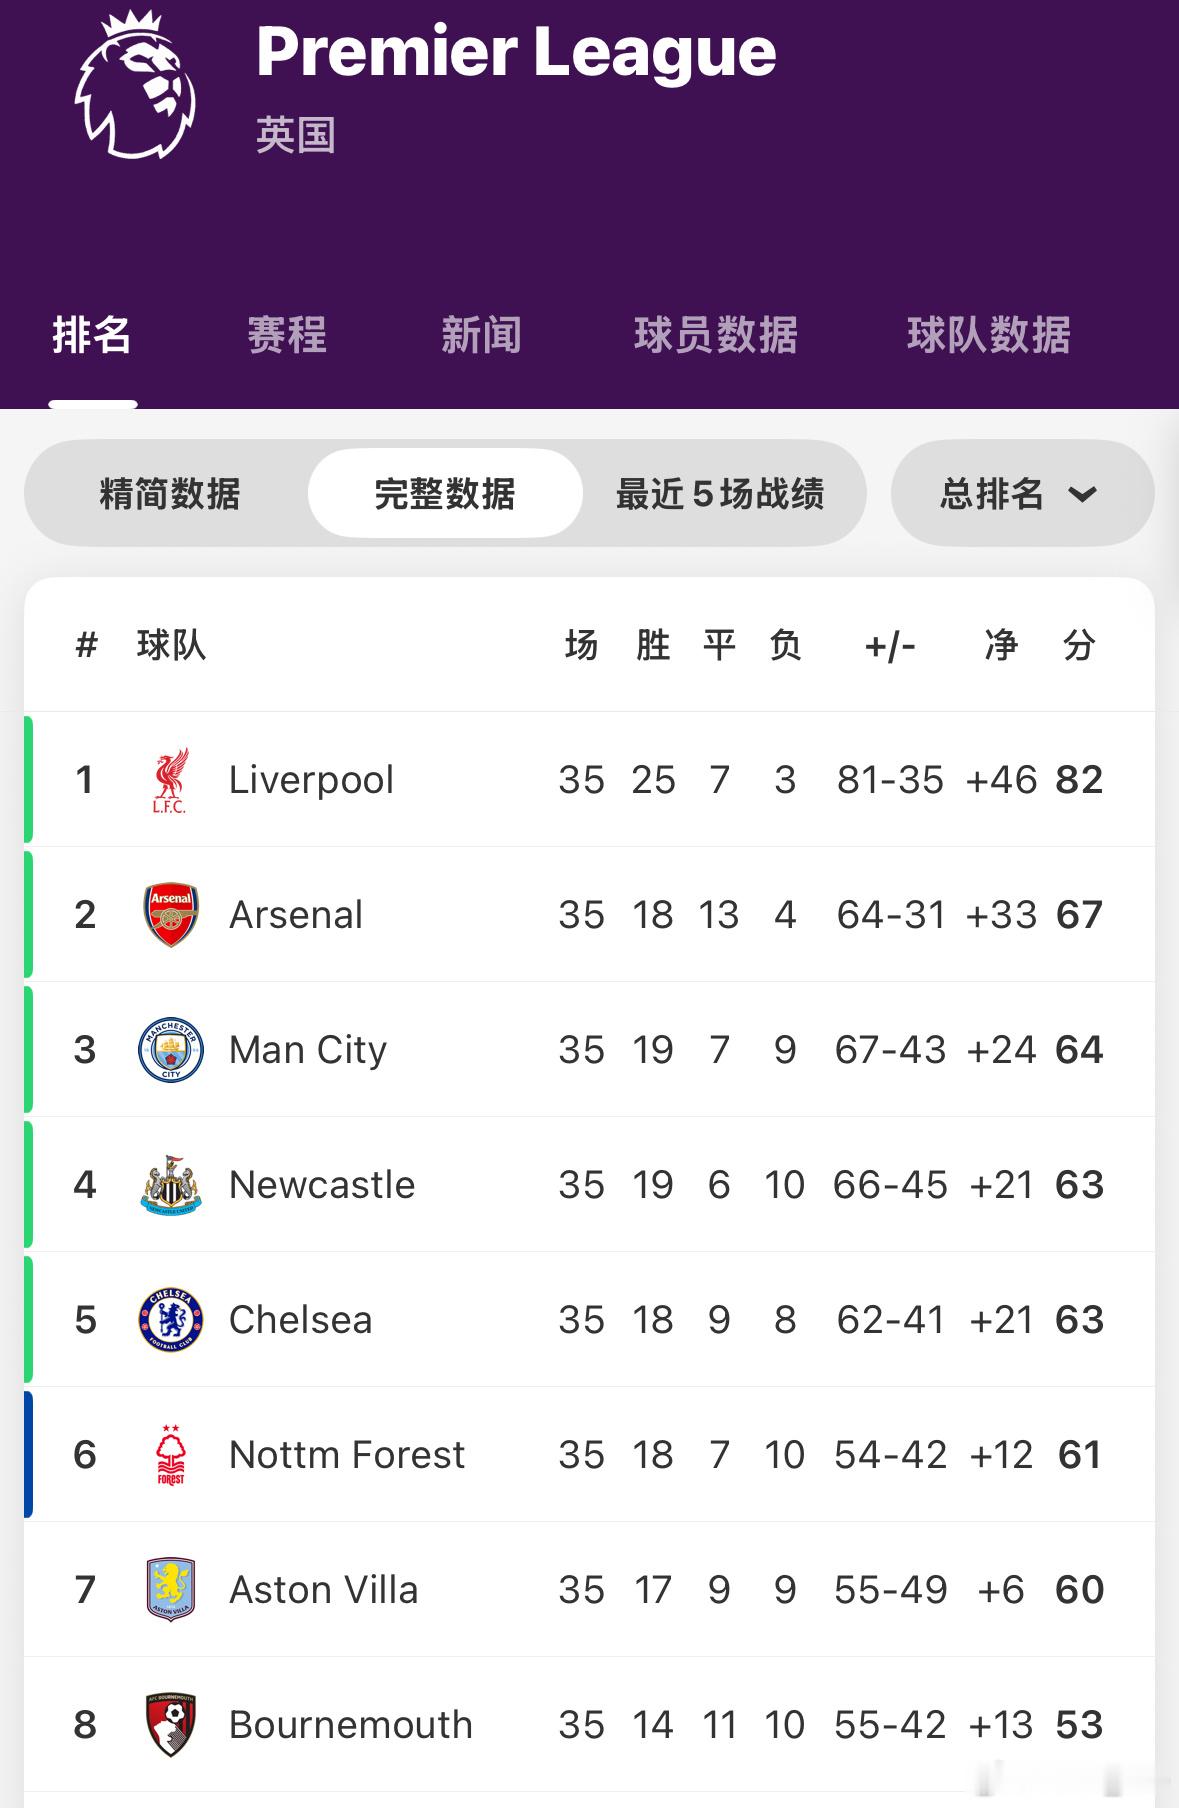
Task: Switch to 精简数据 view
Action: (170, 494)
